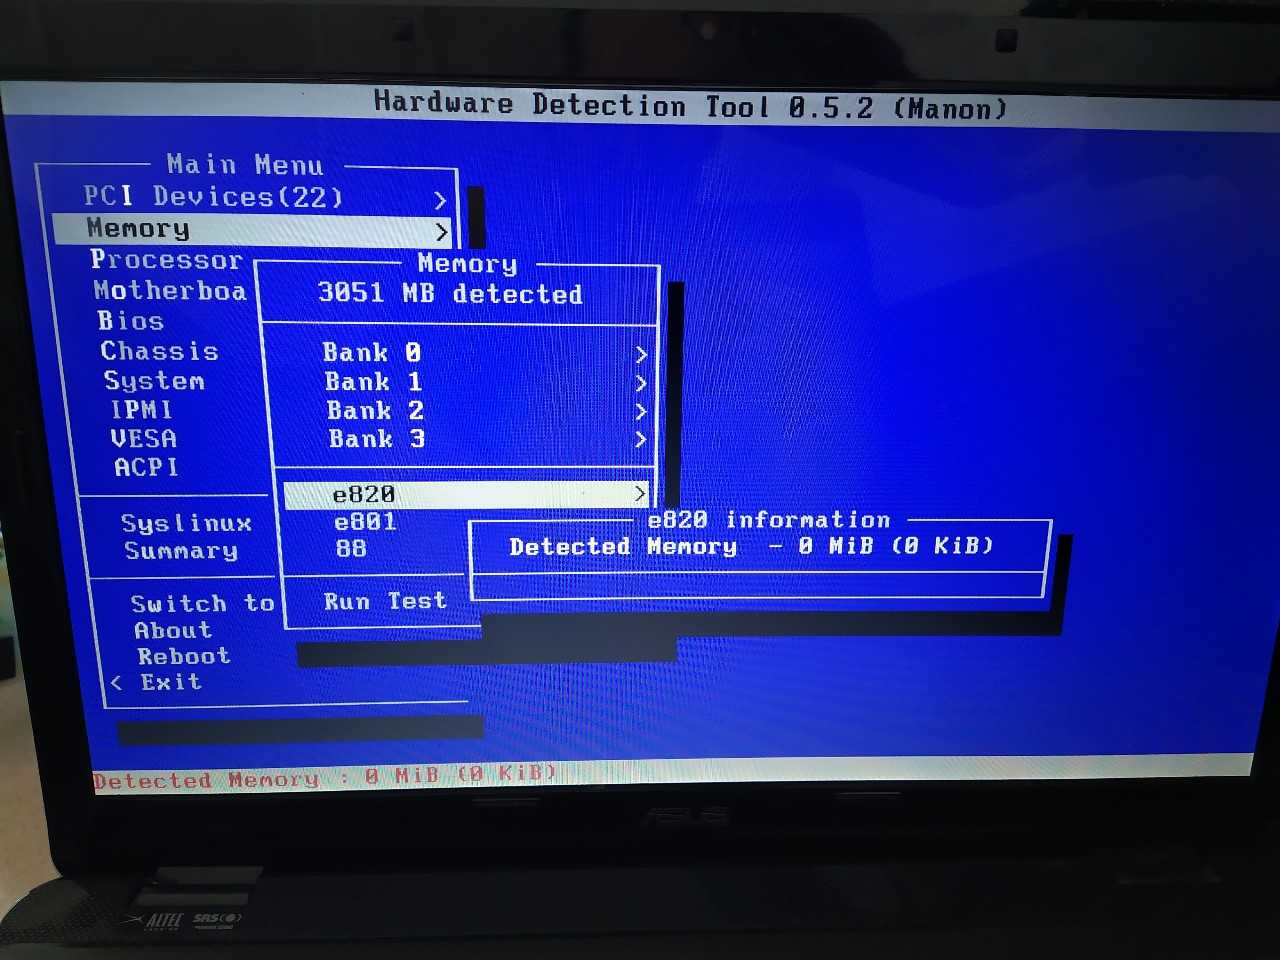Run Test in the Memory menu
The image size is (1280, 960).
point(385,601)
